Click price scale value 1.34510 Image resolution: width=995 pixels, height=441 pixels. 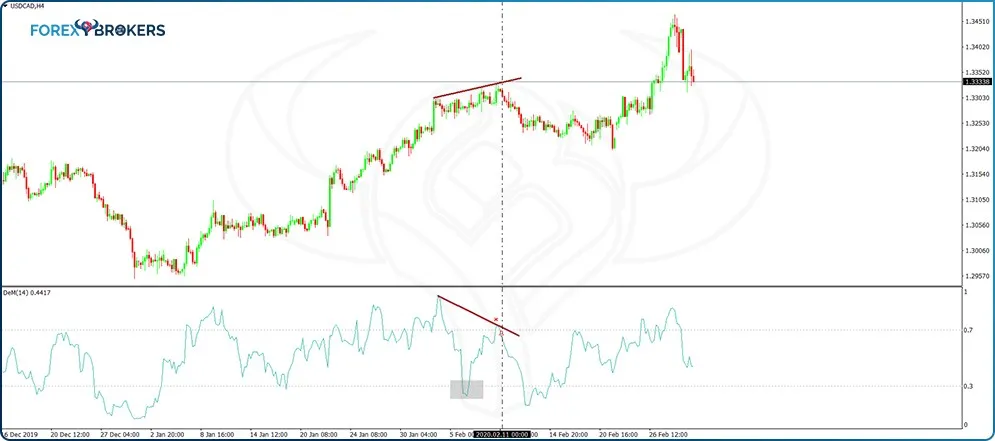[x=977, y=21]
